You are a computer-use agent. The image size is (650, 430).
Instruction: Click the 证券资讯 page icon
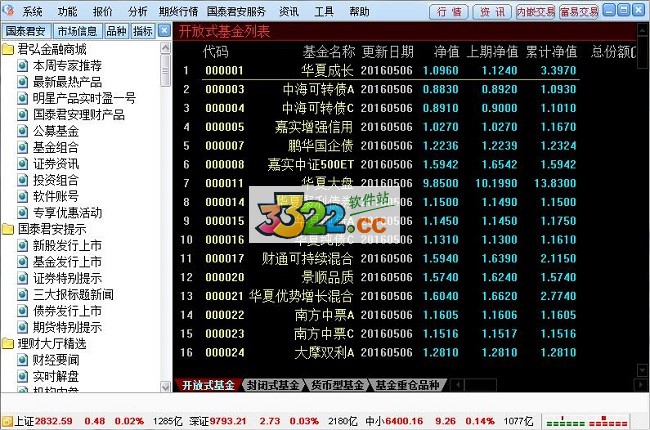[23, 164]
